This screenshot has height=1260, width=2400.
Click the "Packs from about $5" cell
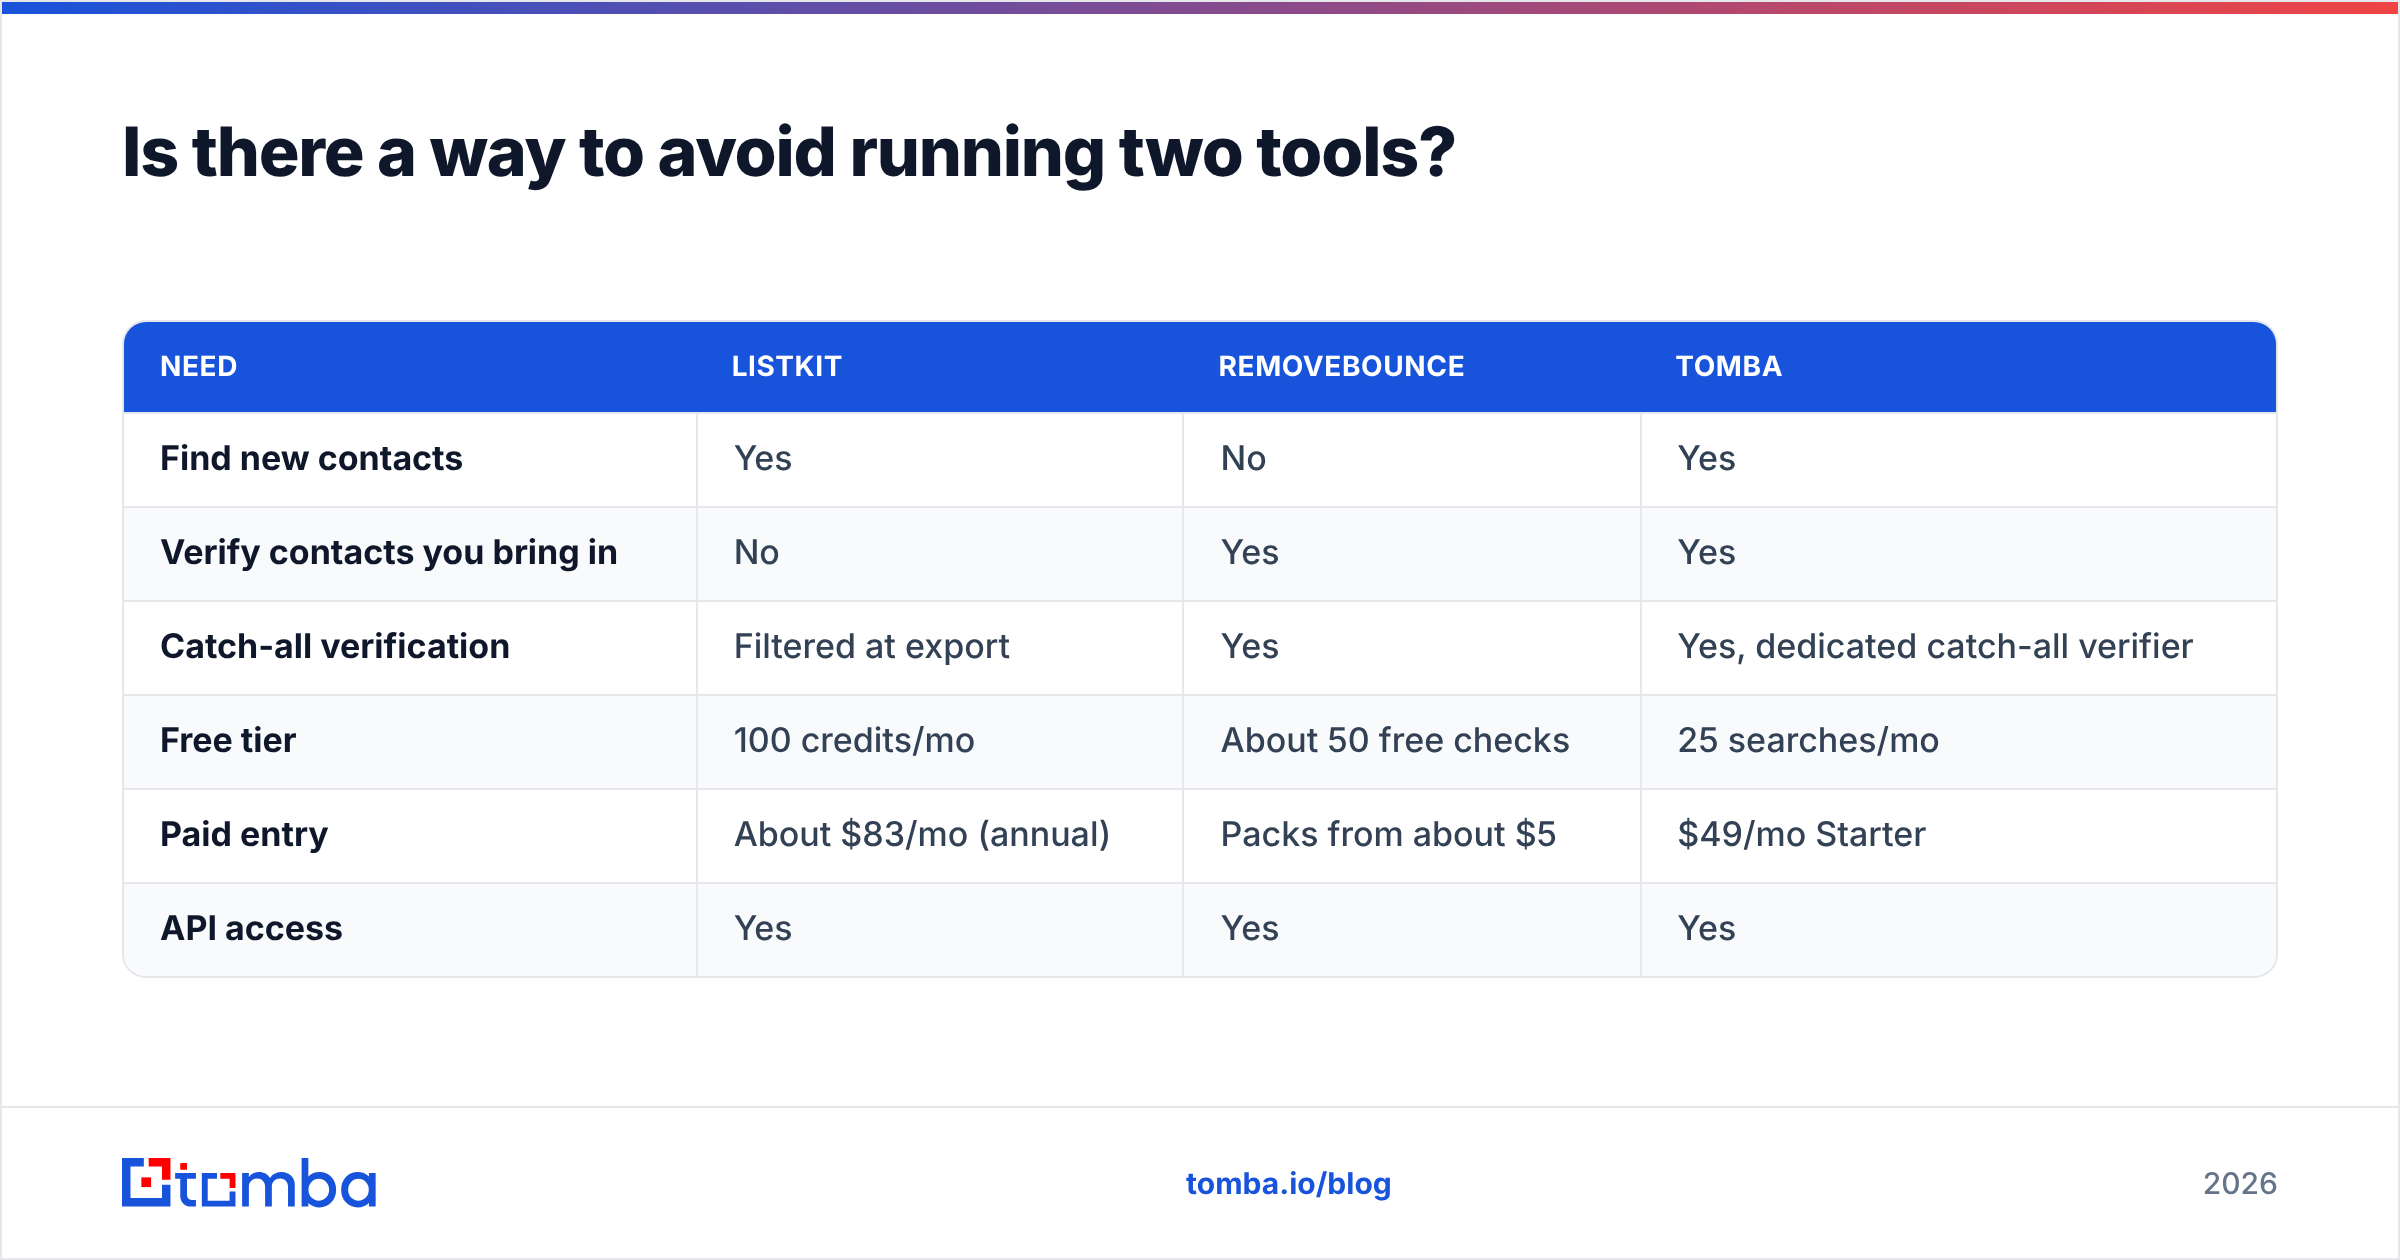tap(1388, 834)
